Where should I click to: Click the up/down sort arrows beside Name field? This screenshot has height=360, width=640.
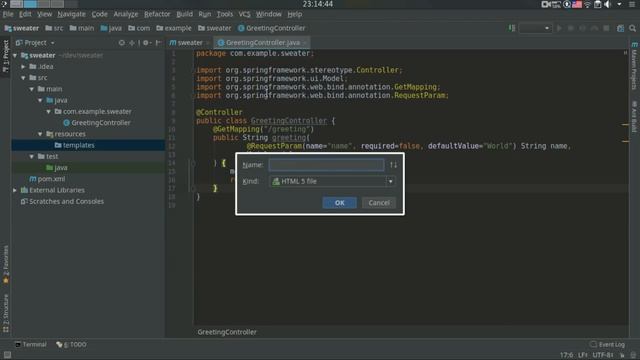point(393,165)
